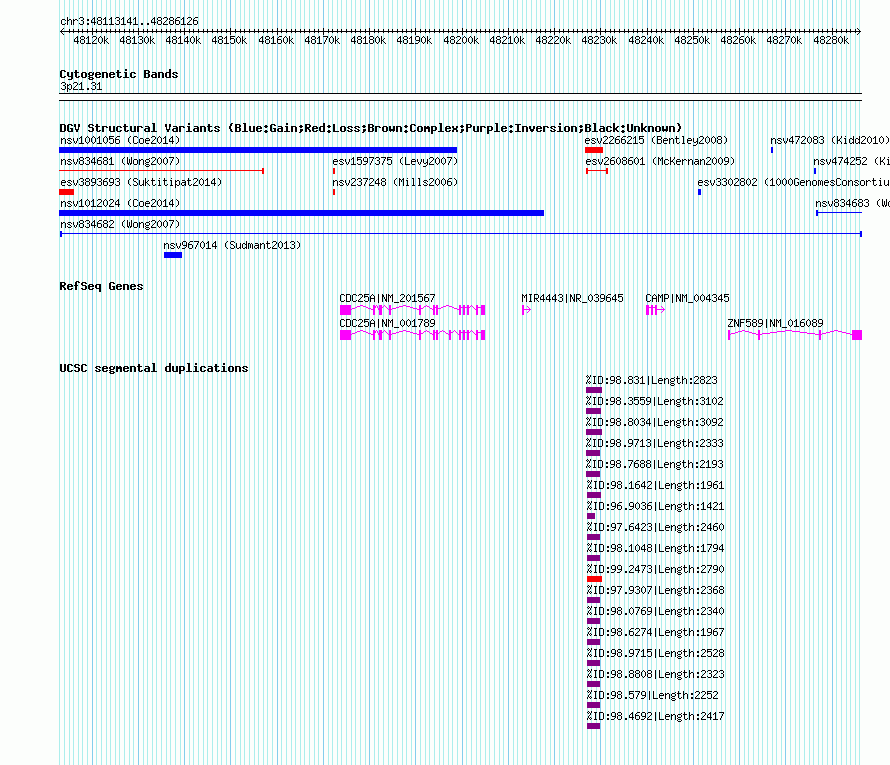Open duplication %ID:98.579 Length:2252

tap(652, 695)
